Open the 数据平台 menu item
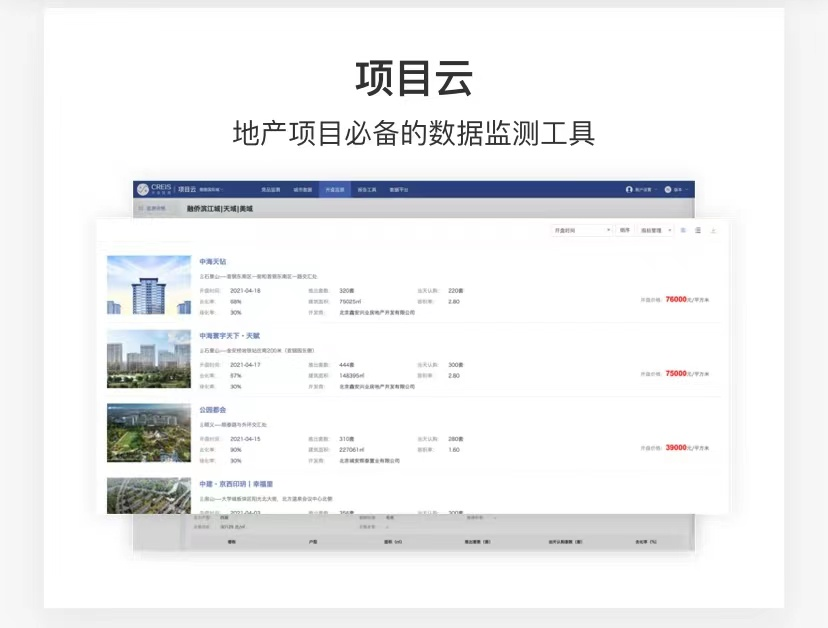The width and height of the screenshot is (828, 628). [400, 189]
